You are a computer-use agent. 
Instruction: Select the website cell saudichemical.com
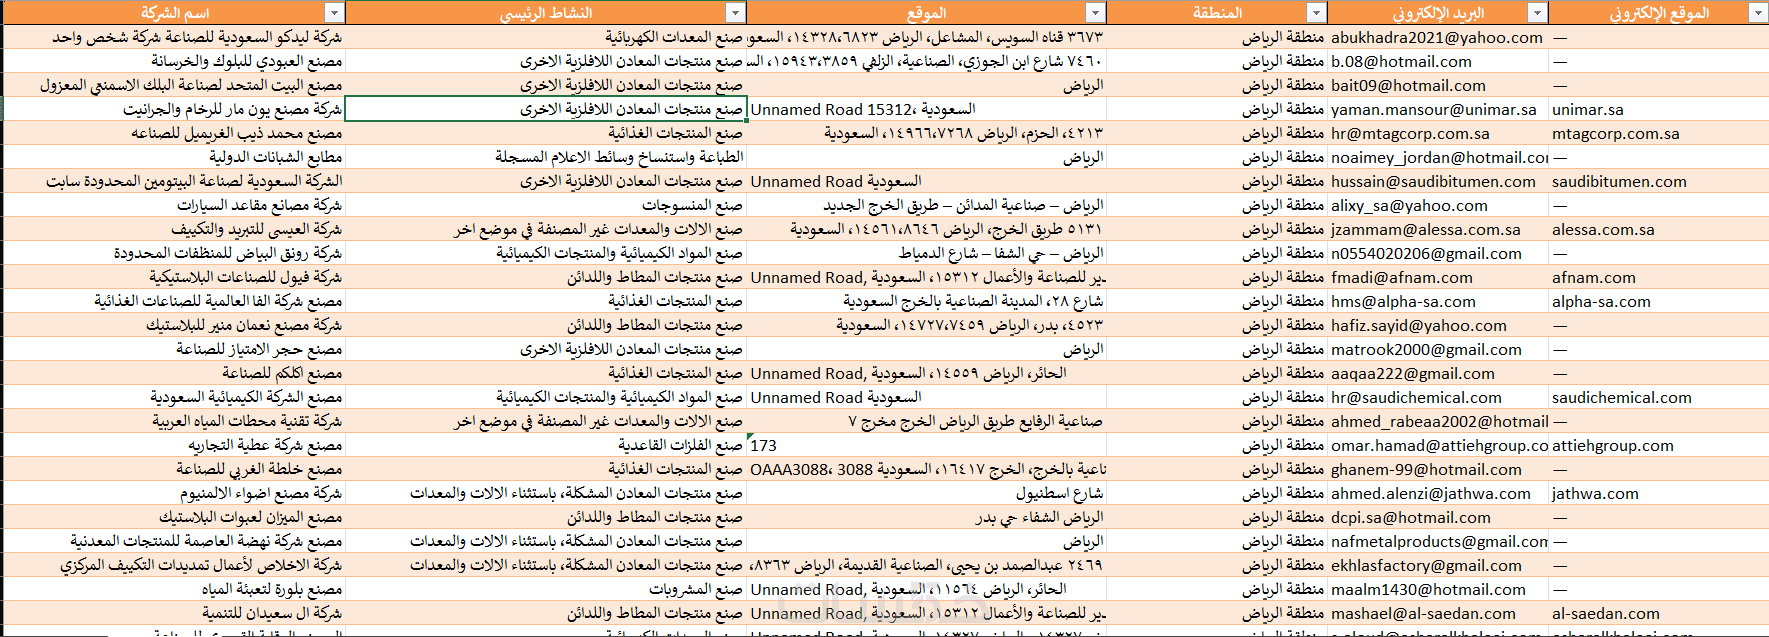coord(1658,397)
